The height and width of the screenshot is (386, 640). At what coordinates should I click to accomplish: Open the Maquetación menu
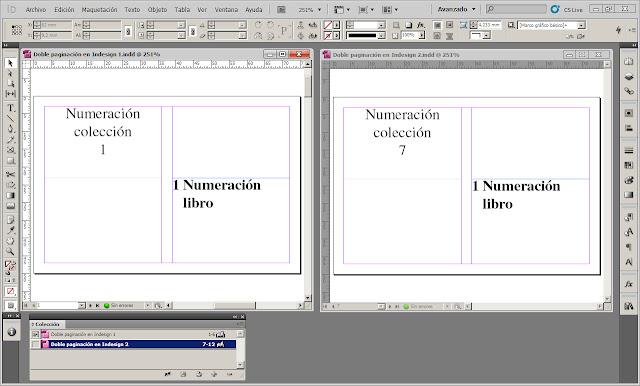(99, 9)
